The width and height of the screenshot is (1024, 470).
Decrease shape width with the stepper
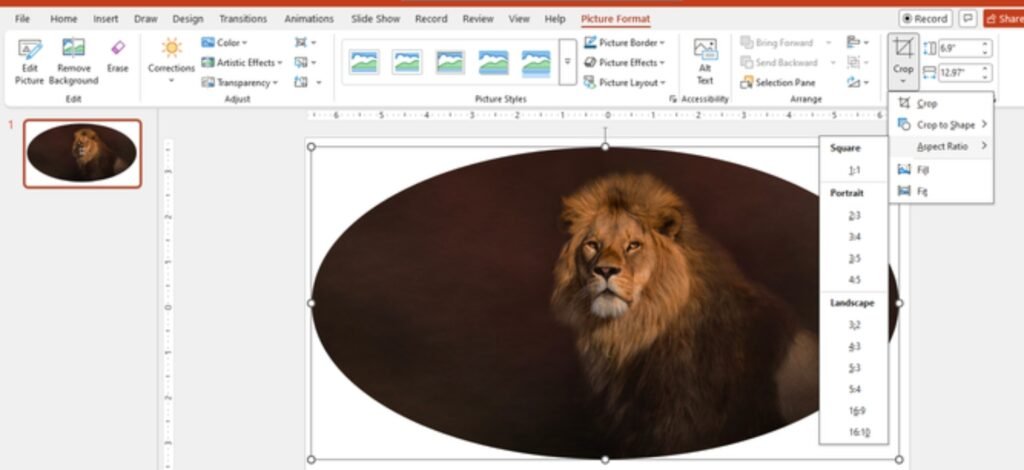pyautogui.click(x=985, y=77)
